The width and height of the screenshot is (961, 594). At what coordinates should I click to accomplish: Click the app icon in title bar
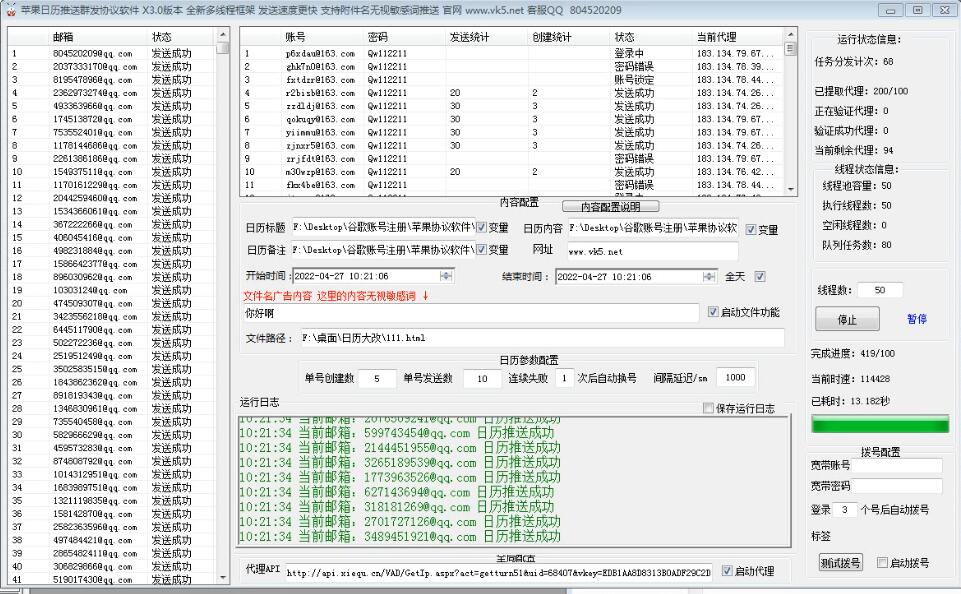coord(9,10)
